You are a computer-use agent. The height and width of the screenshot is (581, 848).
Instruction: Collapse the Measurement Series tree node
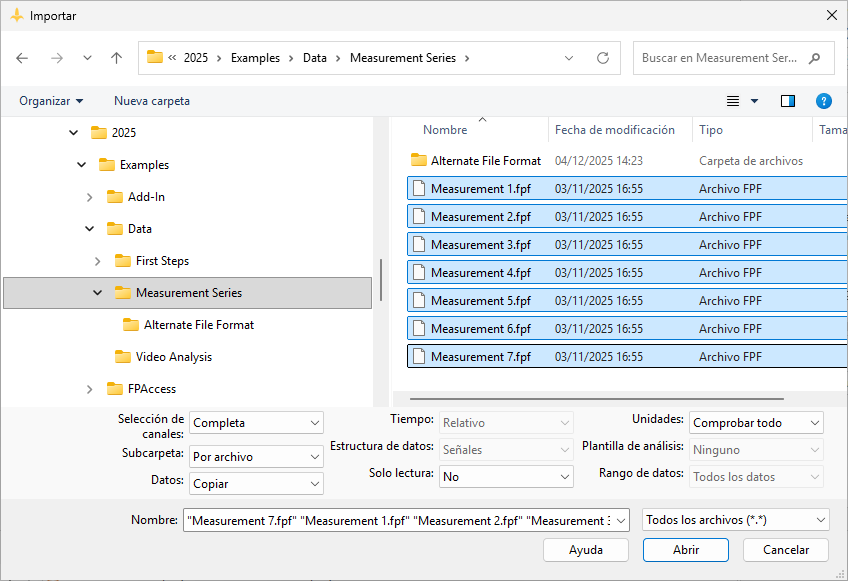pos(97,293)
